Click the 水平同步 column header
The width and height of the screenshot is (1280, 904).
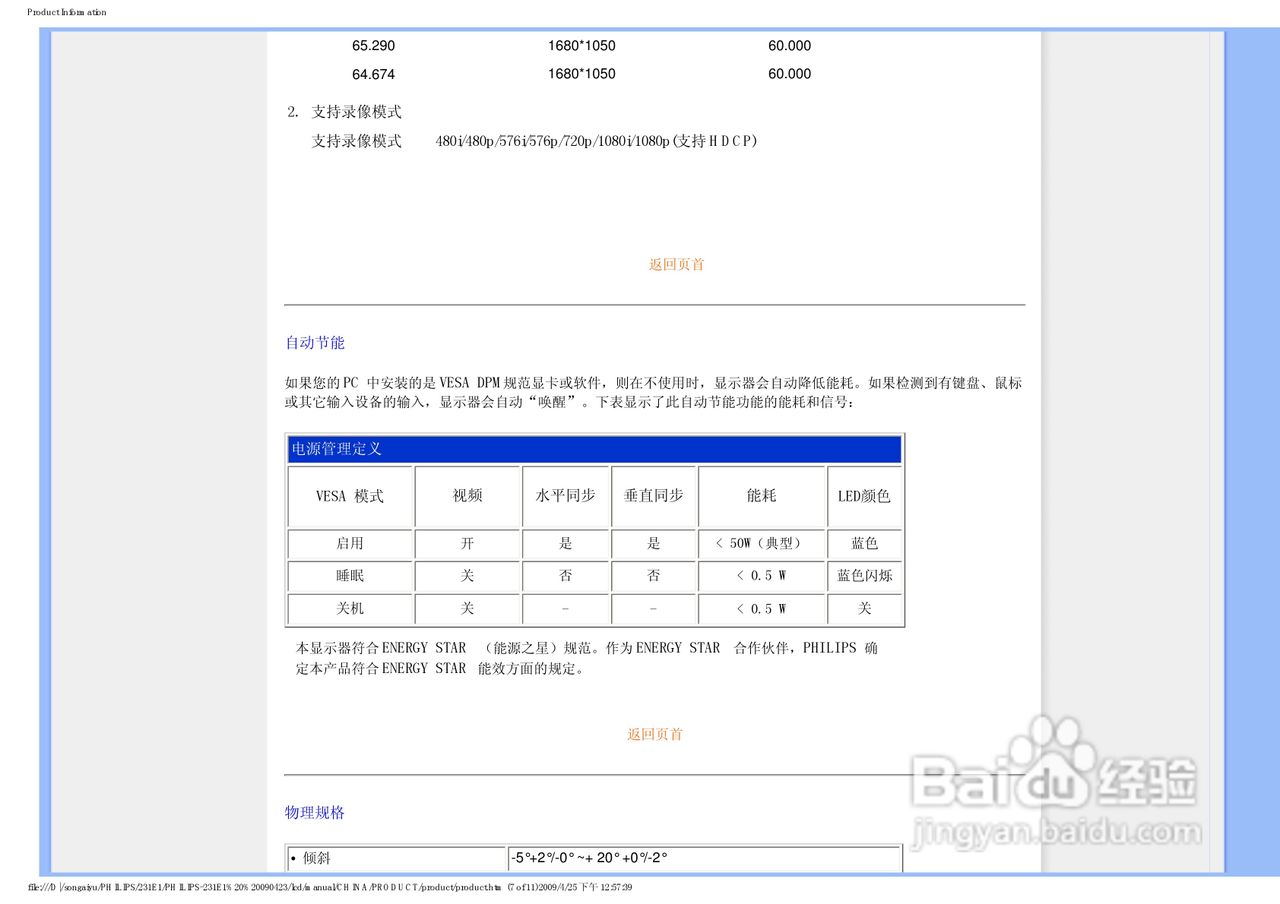(565, 496)
